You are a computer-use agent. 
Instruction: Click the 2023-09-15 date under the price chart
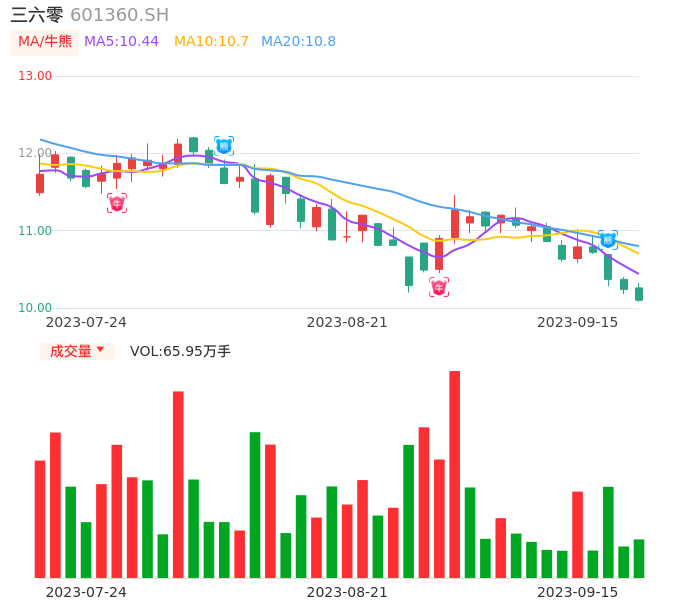click(578, 322)
